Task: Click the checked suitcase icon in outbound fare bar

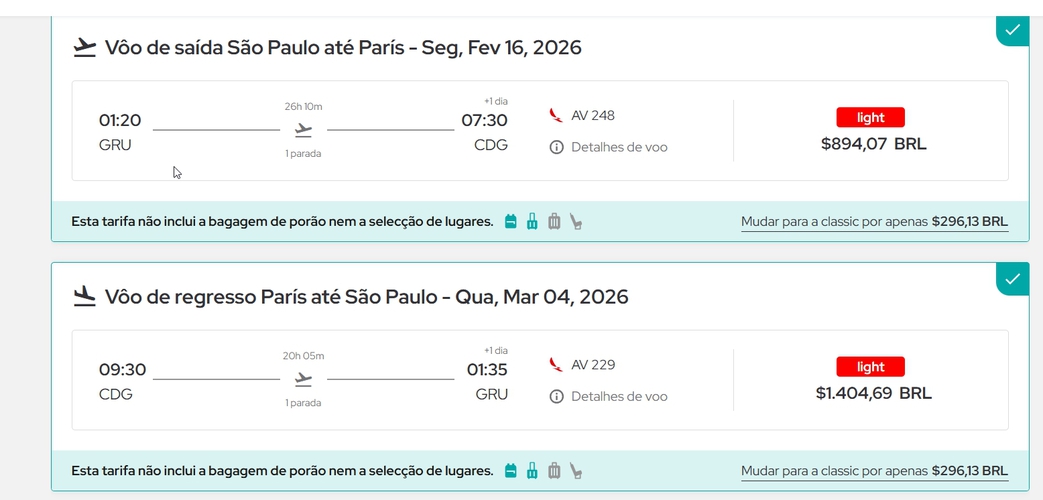Action: pyautogui.click(x=554, y=221)
